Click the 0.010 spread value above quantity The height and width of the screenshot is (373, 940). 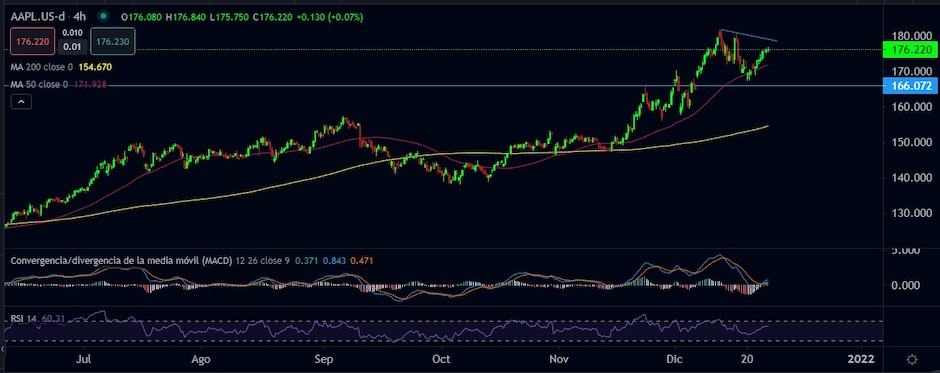click(x=73, y=34)
